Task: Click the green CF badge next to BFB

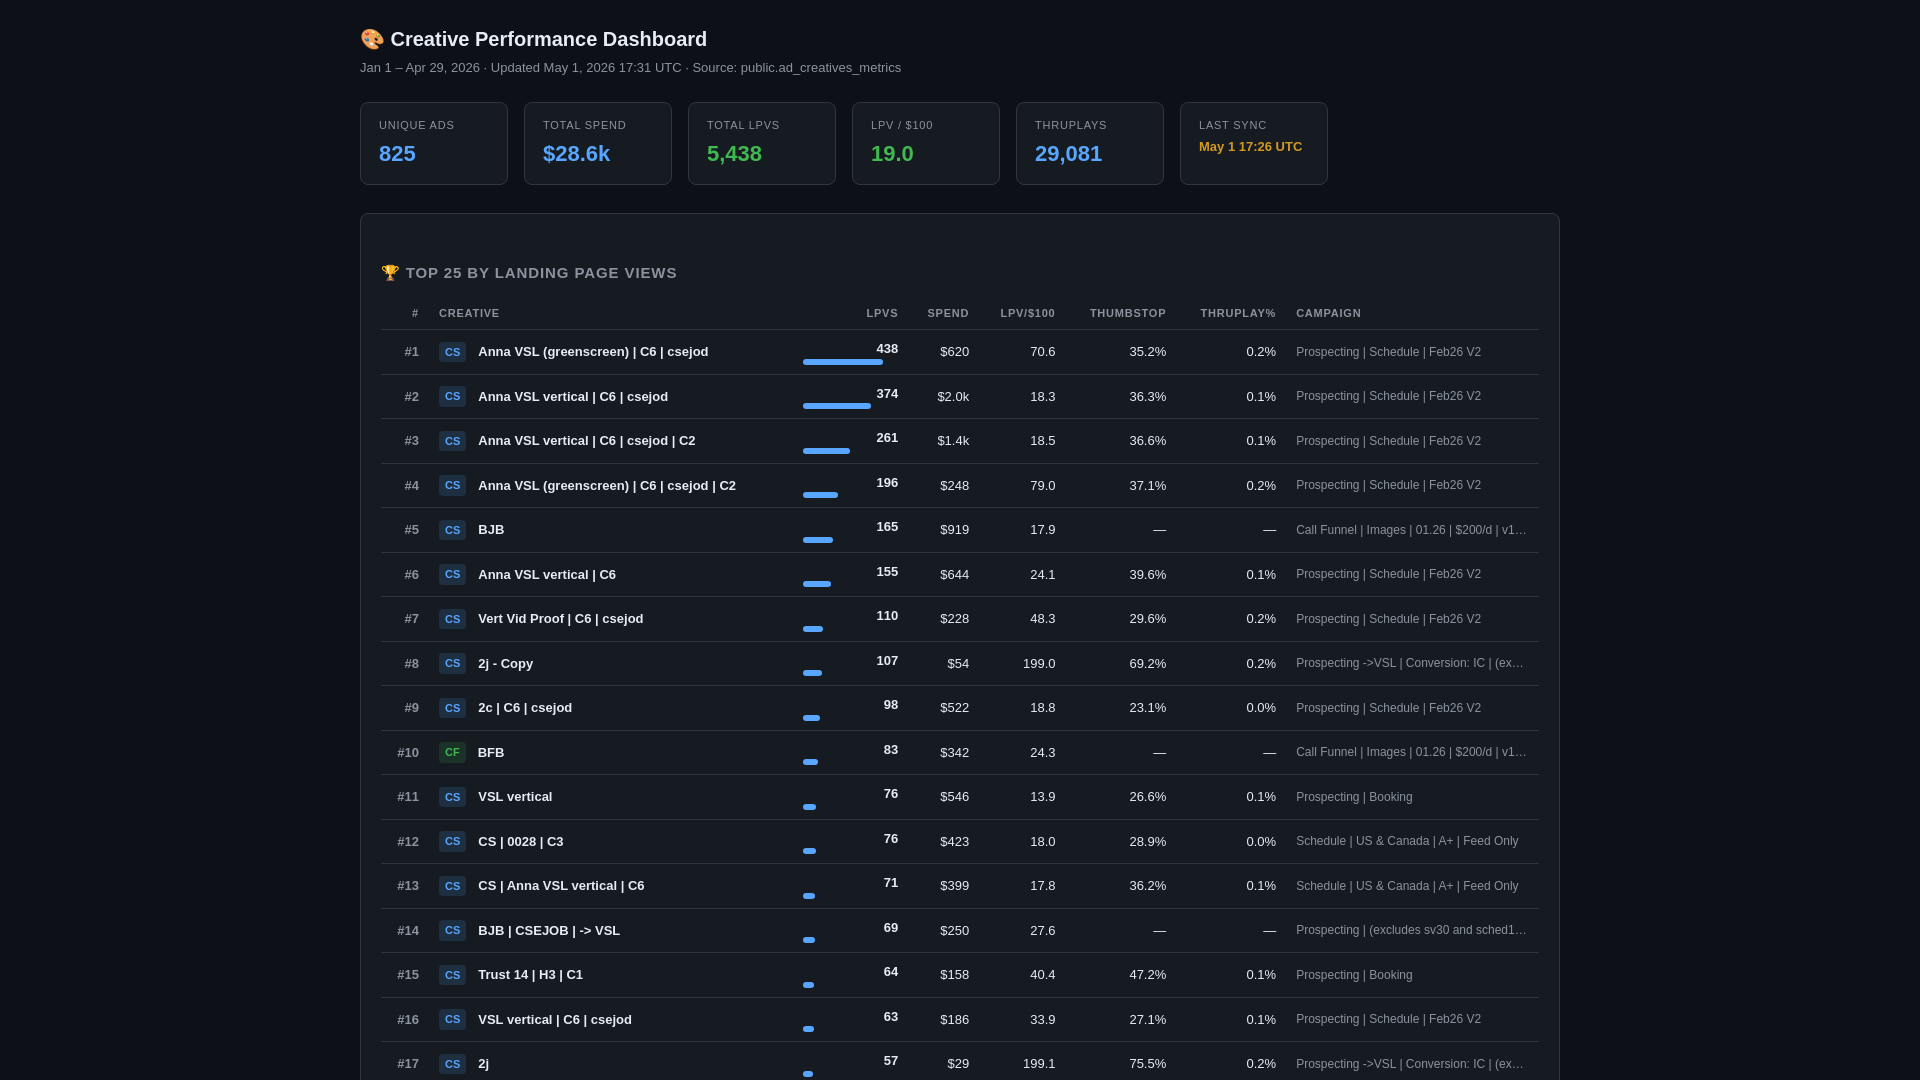Action: coord(452,752)
